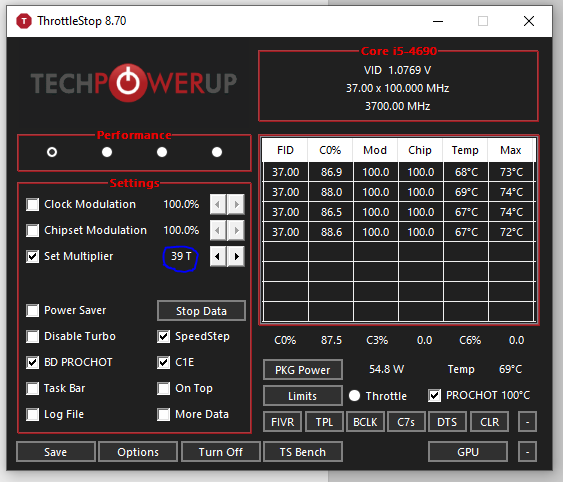
Task: Select the third Performance profile radio button
Action: click(x=162, y=152)
